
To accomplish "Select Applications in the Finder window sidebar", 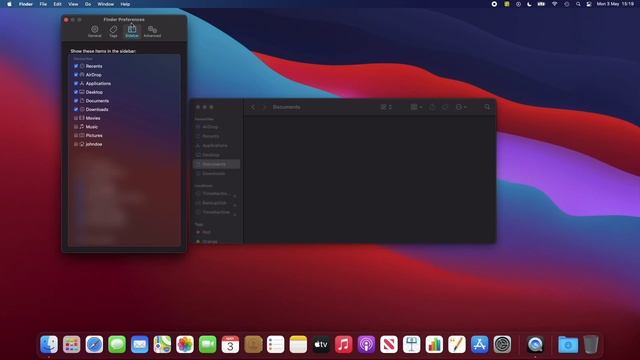I will coord(216,146).
